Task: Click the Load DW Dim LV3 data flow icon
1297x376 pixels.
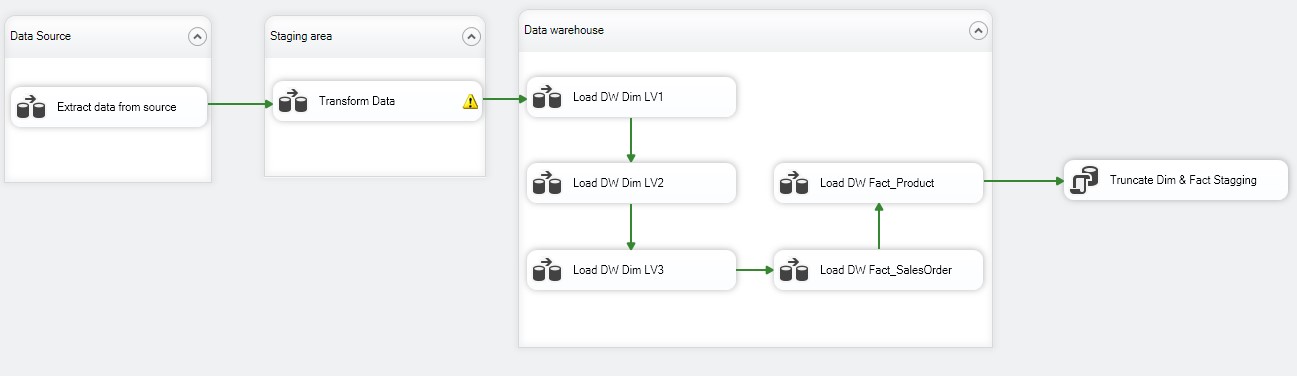Action: click(x=546, y=270)
